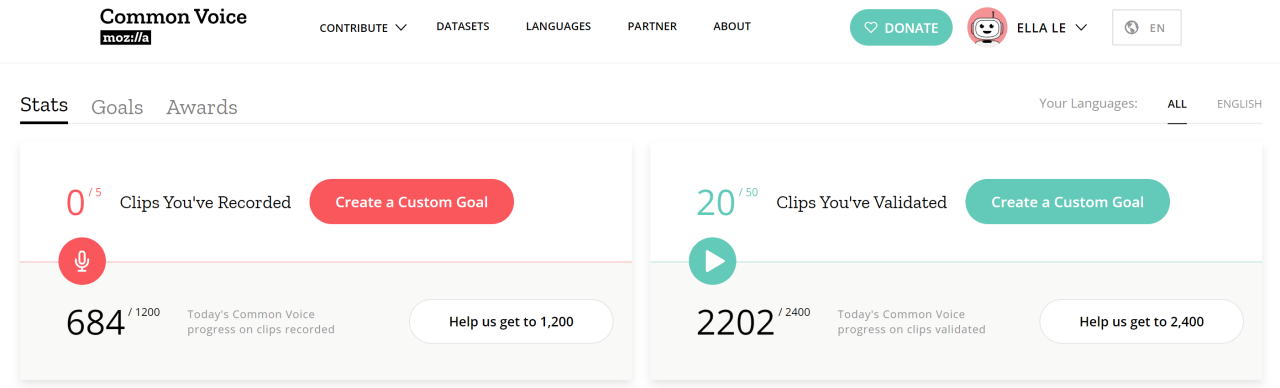The image size is (1280, 388).
Task: Click the red microphone icon
Action: click(82, 261)
